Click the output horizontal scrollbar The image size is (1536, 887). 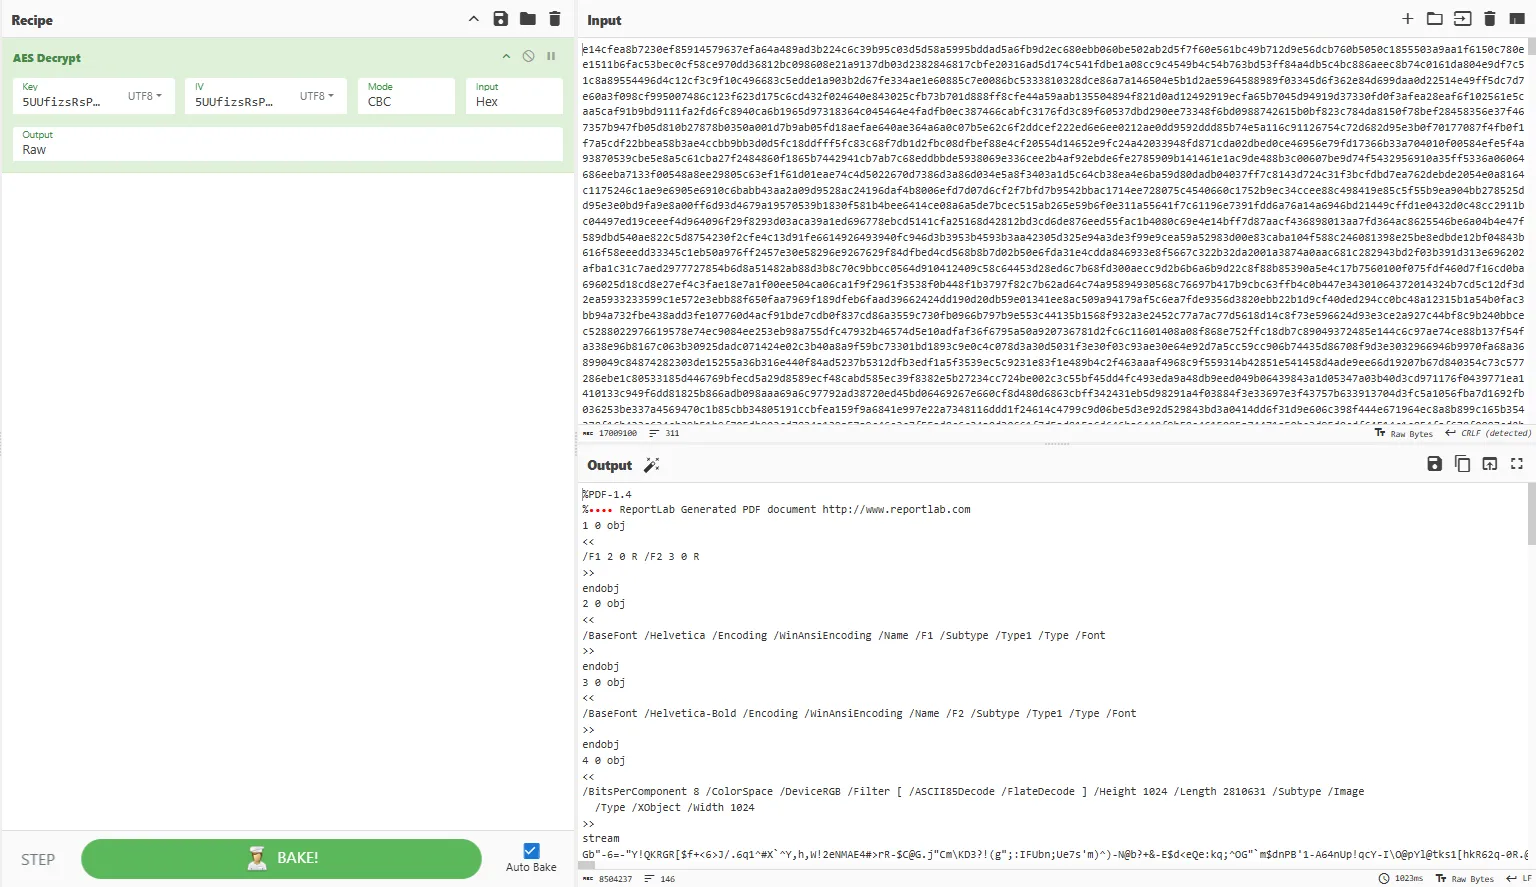coord(588,866)
